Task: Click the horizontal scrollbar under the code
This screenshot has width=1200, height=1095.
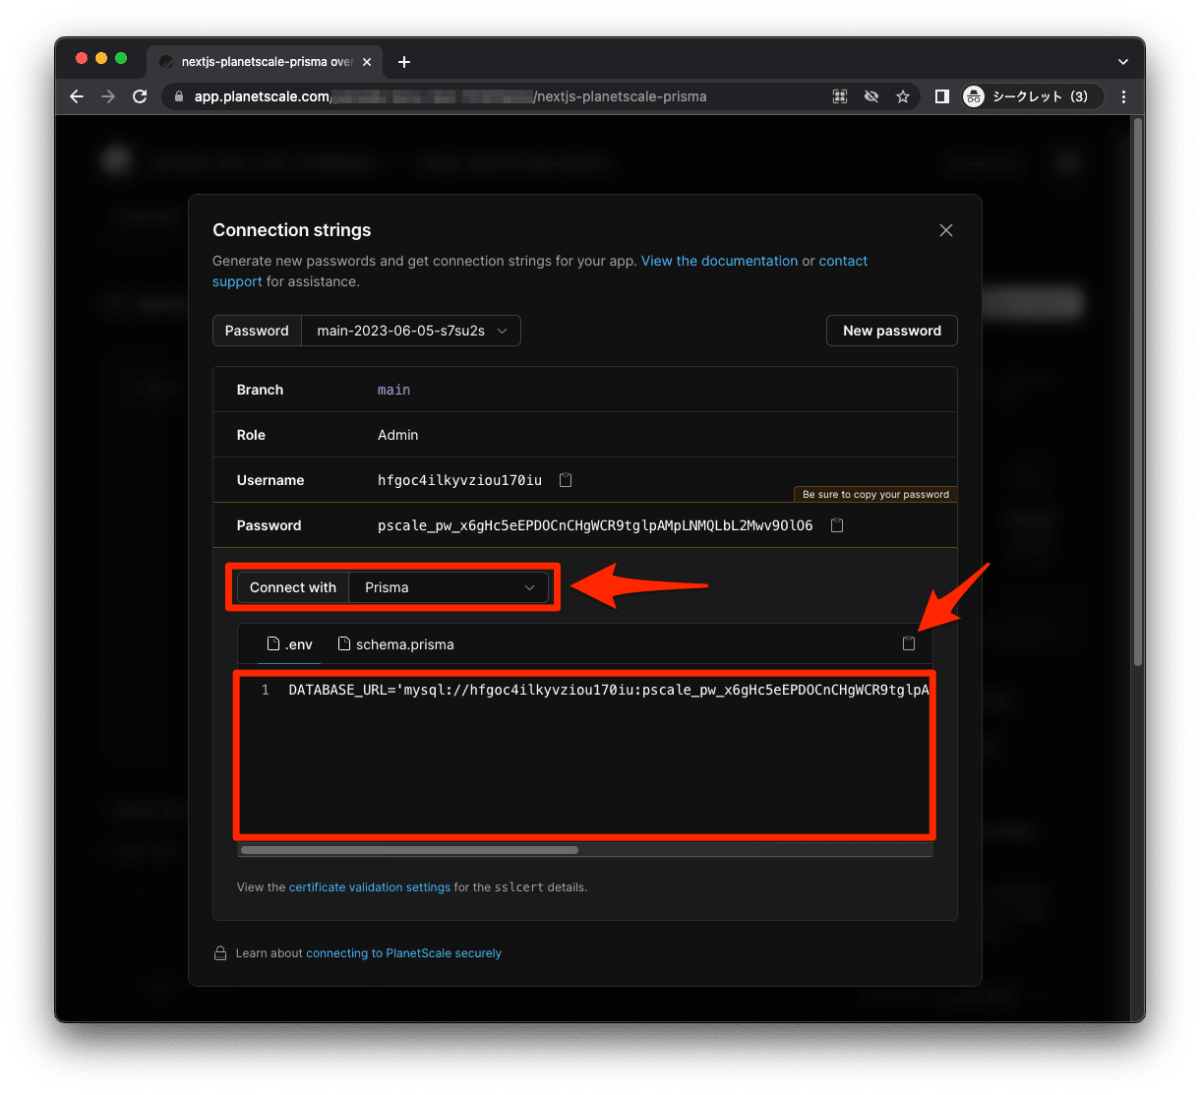Action: pos(410,850)
